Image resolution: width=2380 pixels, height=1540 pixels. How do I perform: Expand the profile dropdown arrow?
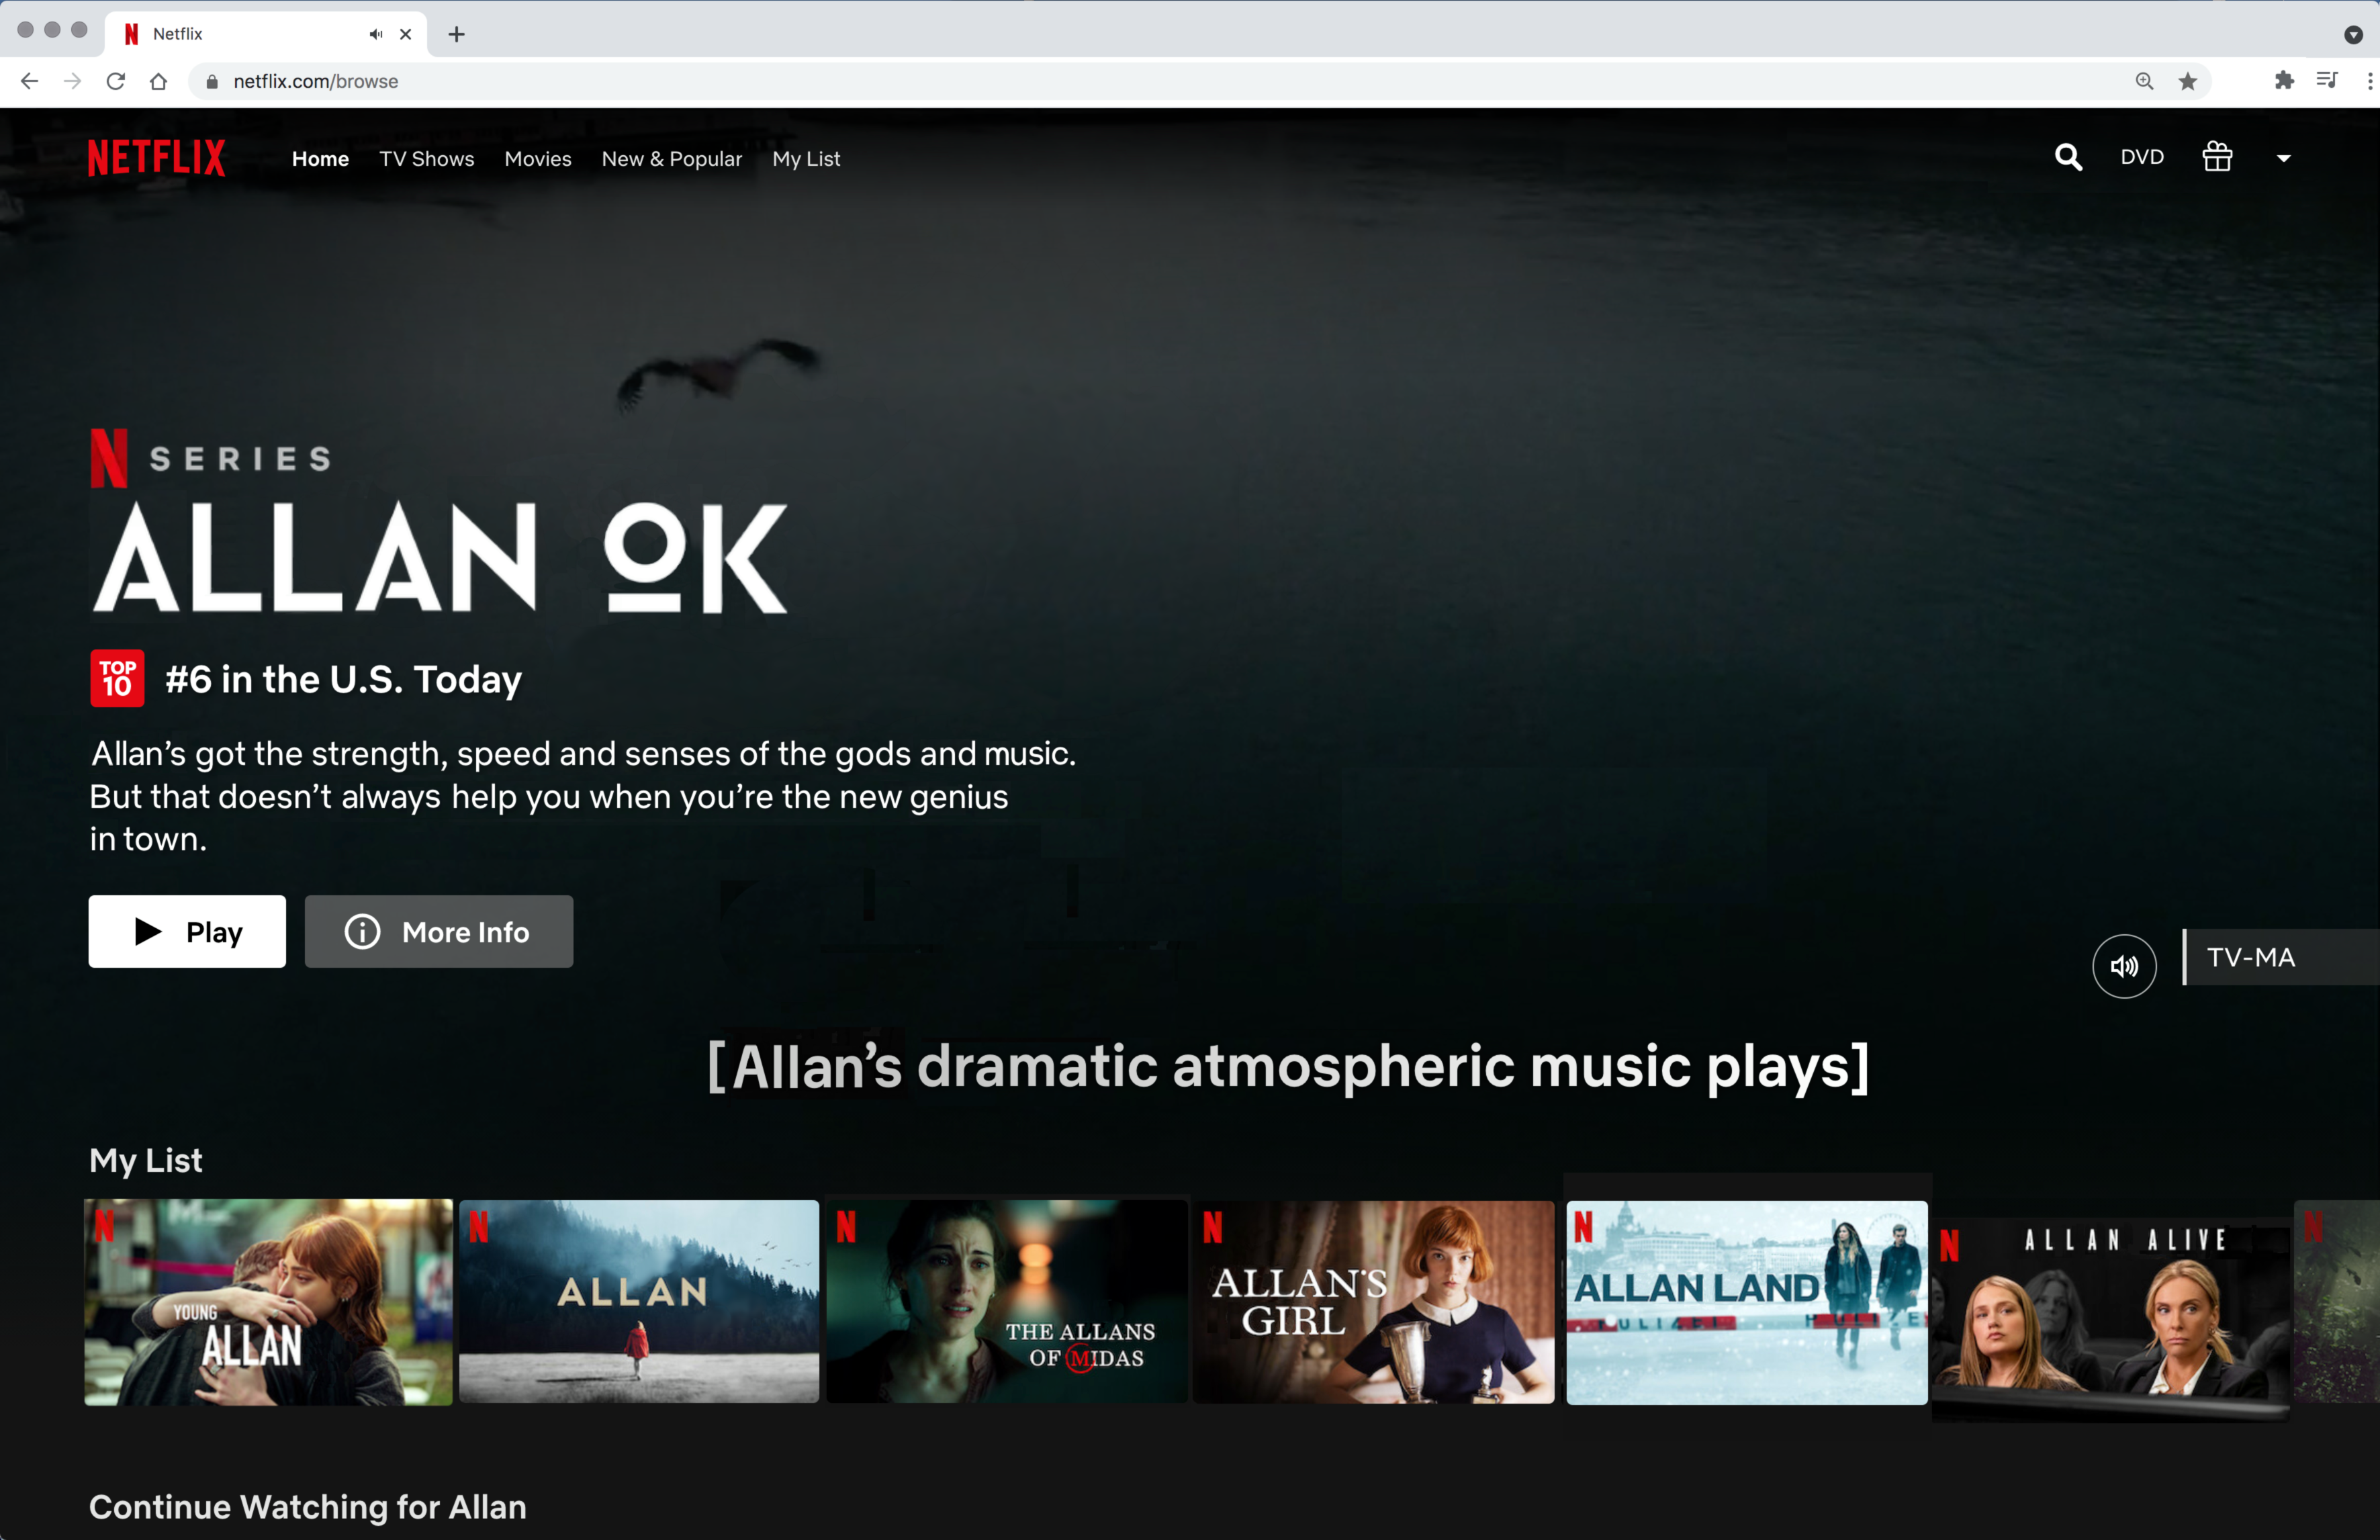point(2283,158)
